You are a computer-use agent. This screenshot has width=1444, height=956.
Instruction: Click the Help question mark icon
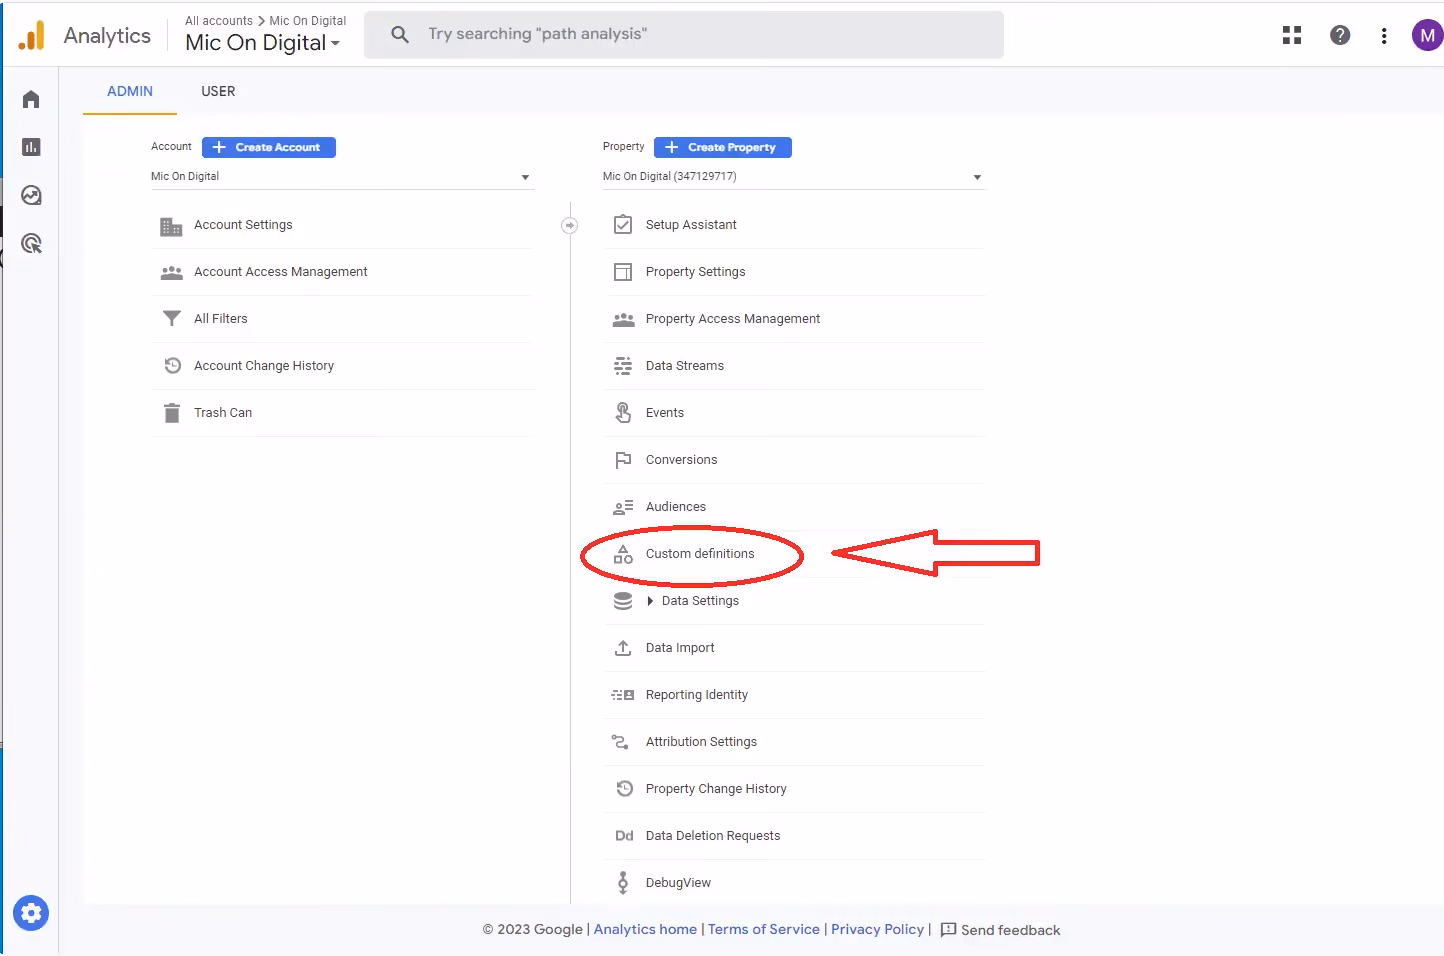[x=1340, y=35]
